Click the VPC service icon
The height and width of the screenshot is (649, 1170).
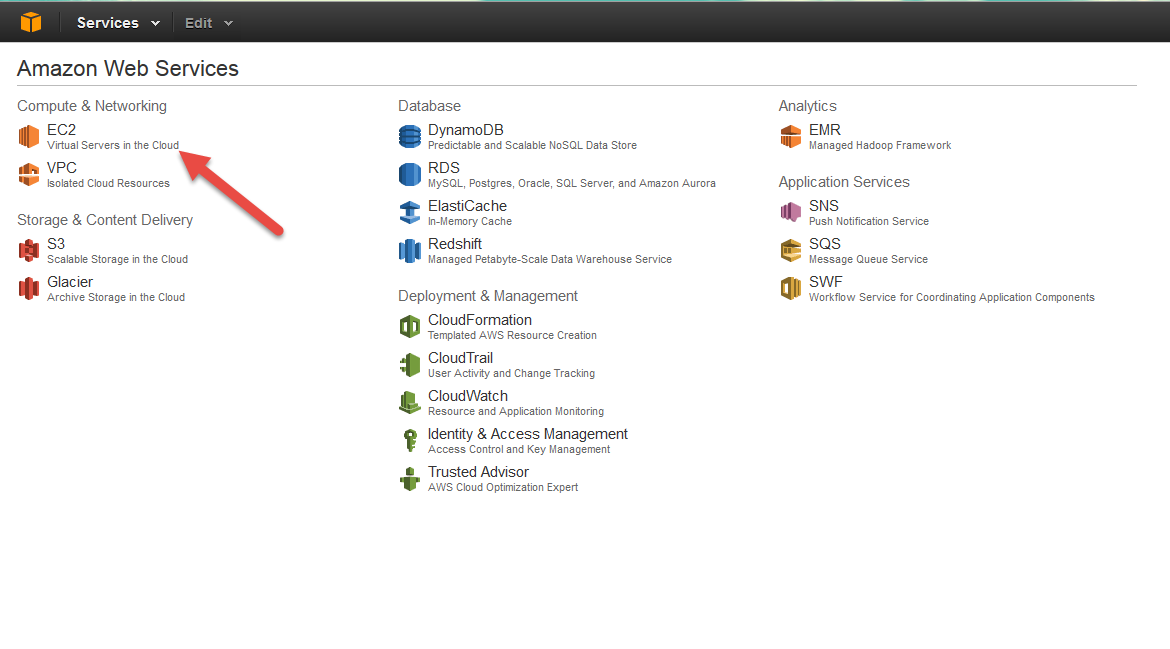pyautogui.click(x=28, y=173)
